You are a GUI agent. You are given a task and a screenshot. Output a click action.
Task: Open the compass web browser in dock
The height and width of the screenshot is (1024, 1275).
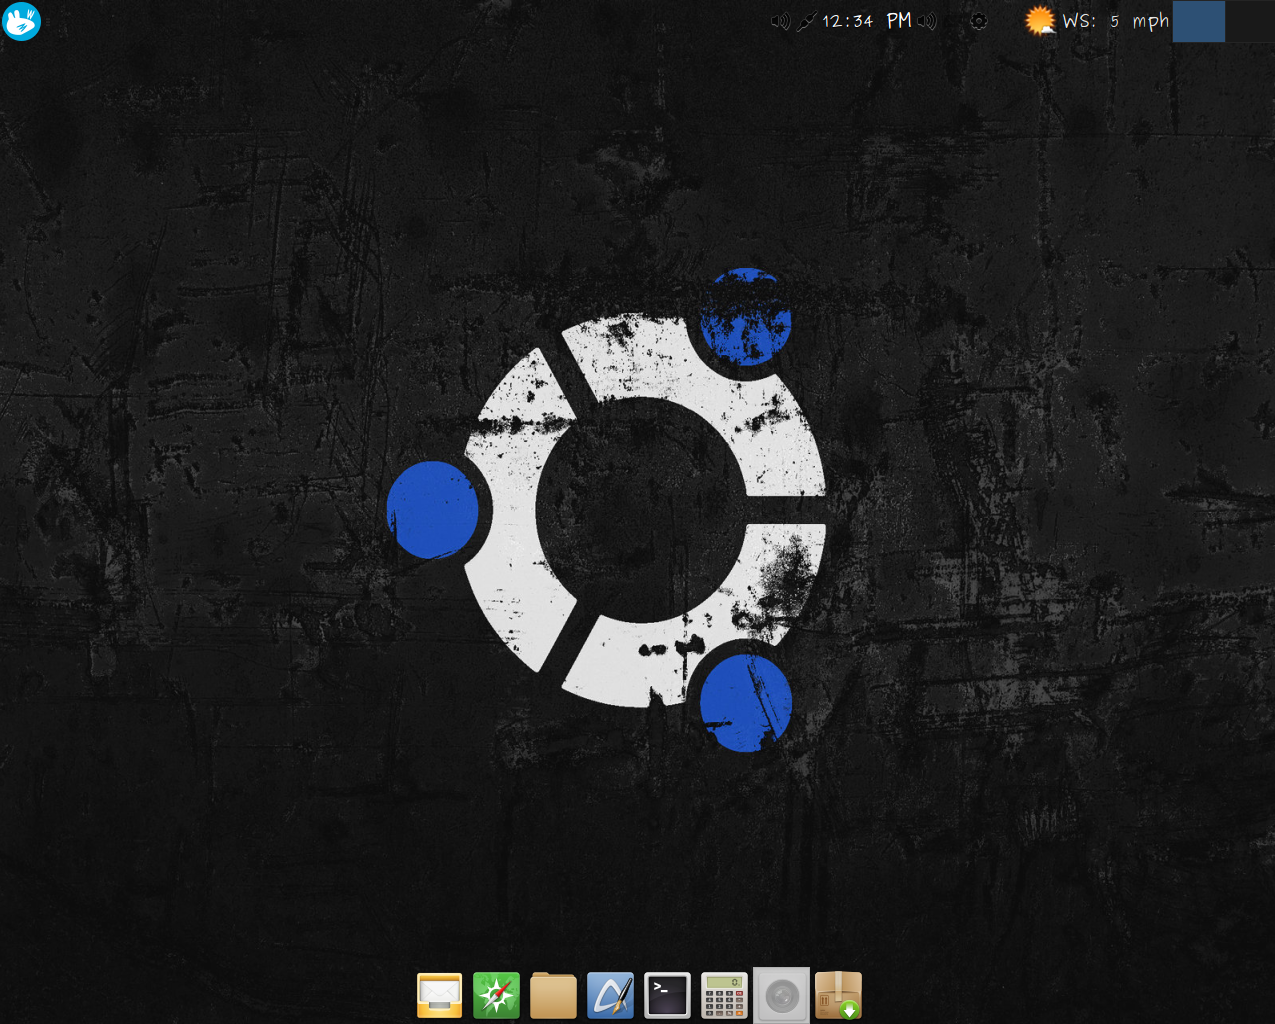[x=496, y=995]
